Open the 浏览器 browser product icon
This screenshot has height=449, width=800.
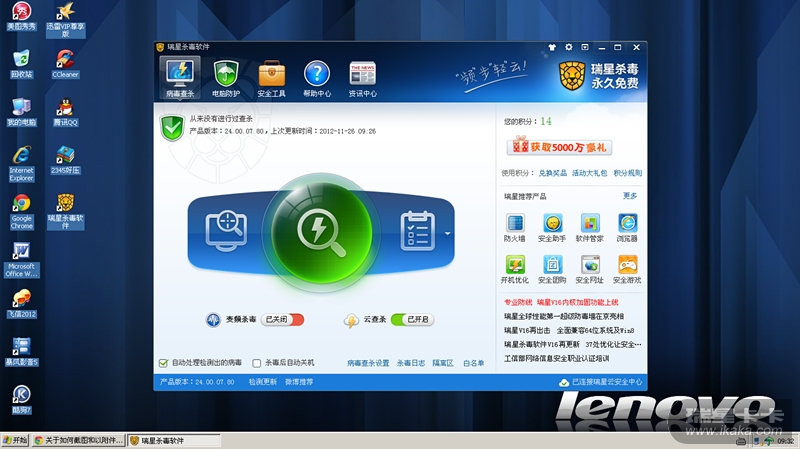(627, 228)
